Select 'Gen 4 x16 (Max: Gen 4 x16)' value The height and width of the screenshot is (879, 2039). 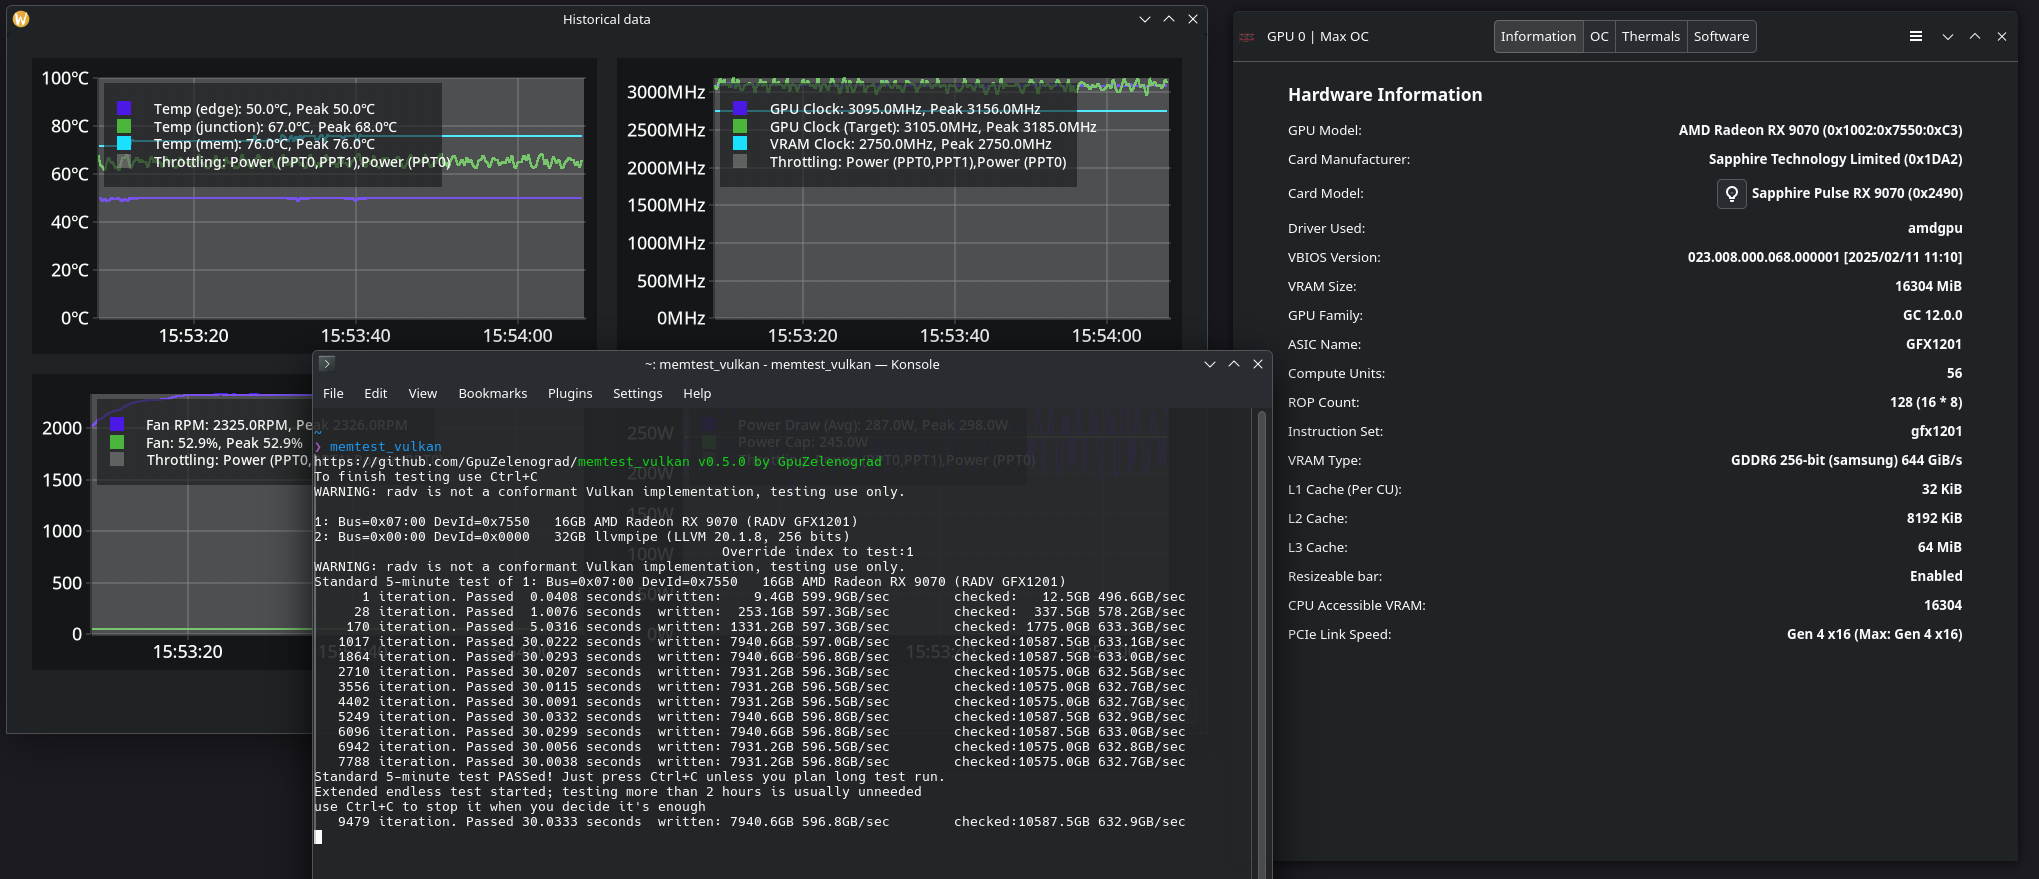[x=1874, y=634]
